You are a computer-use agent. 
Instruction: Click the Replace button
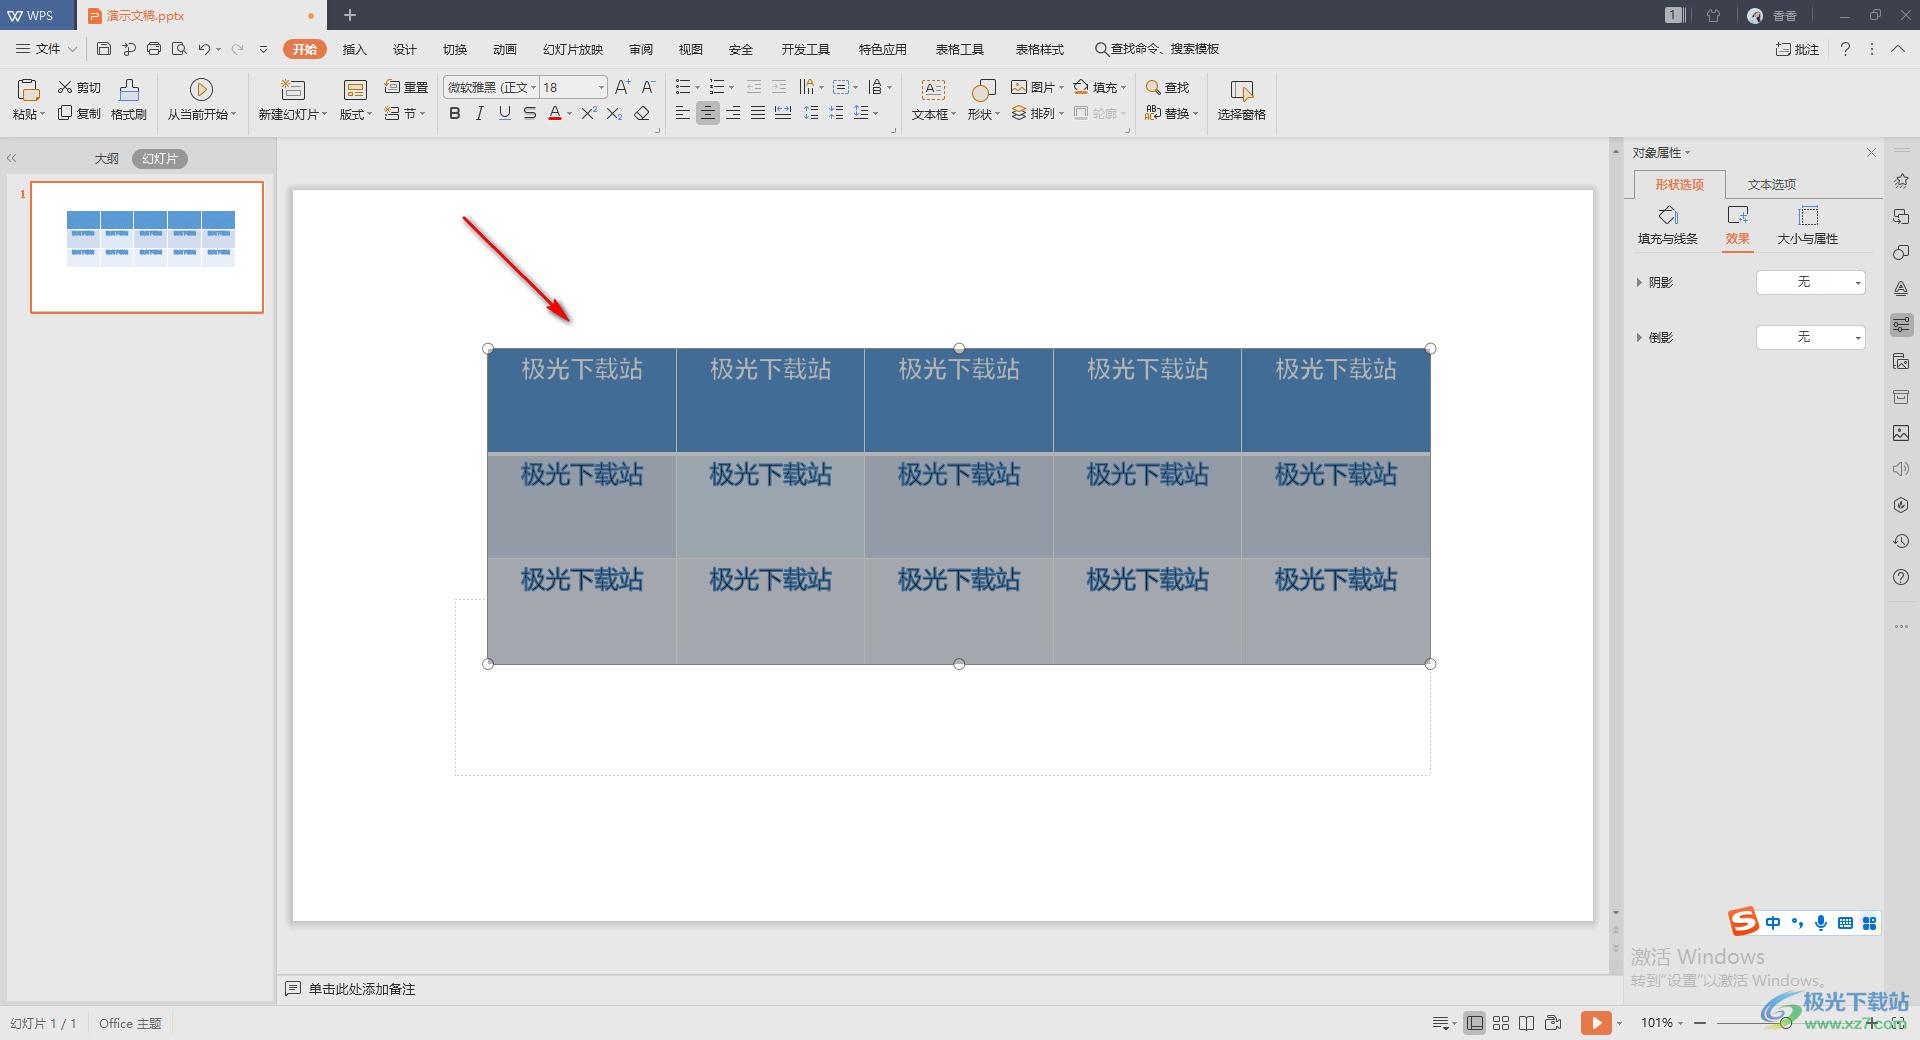point(1172,113)
